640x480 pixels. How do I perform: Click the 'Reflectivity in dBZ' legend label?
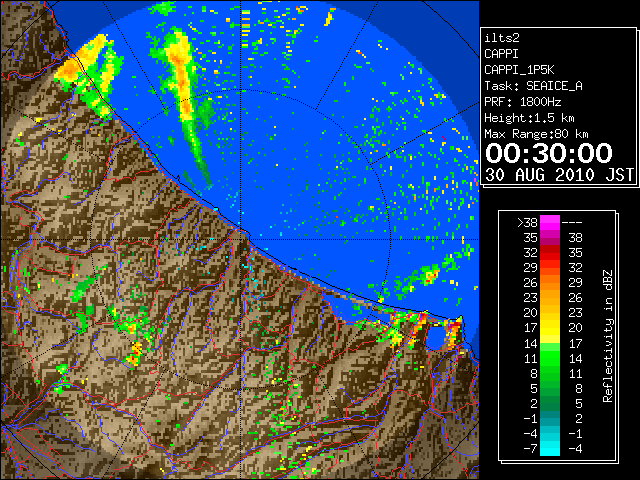[x=608, y=336]
